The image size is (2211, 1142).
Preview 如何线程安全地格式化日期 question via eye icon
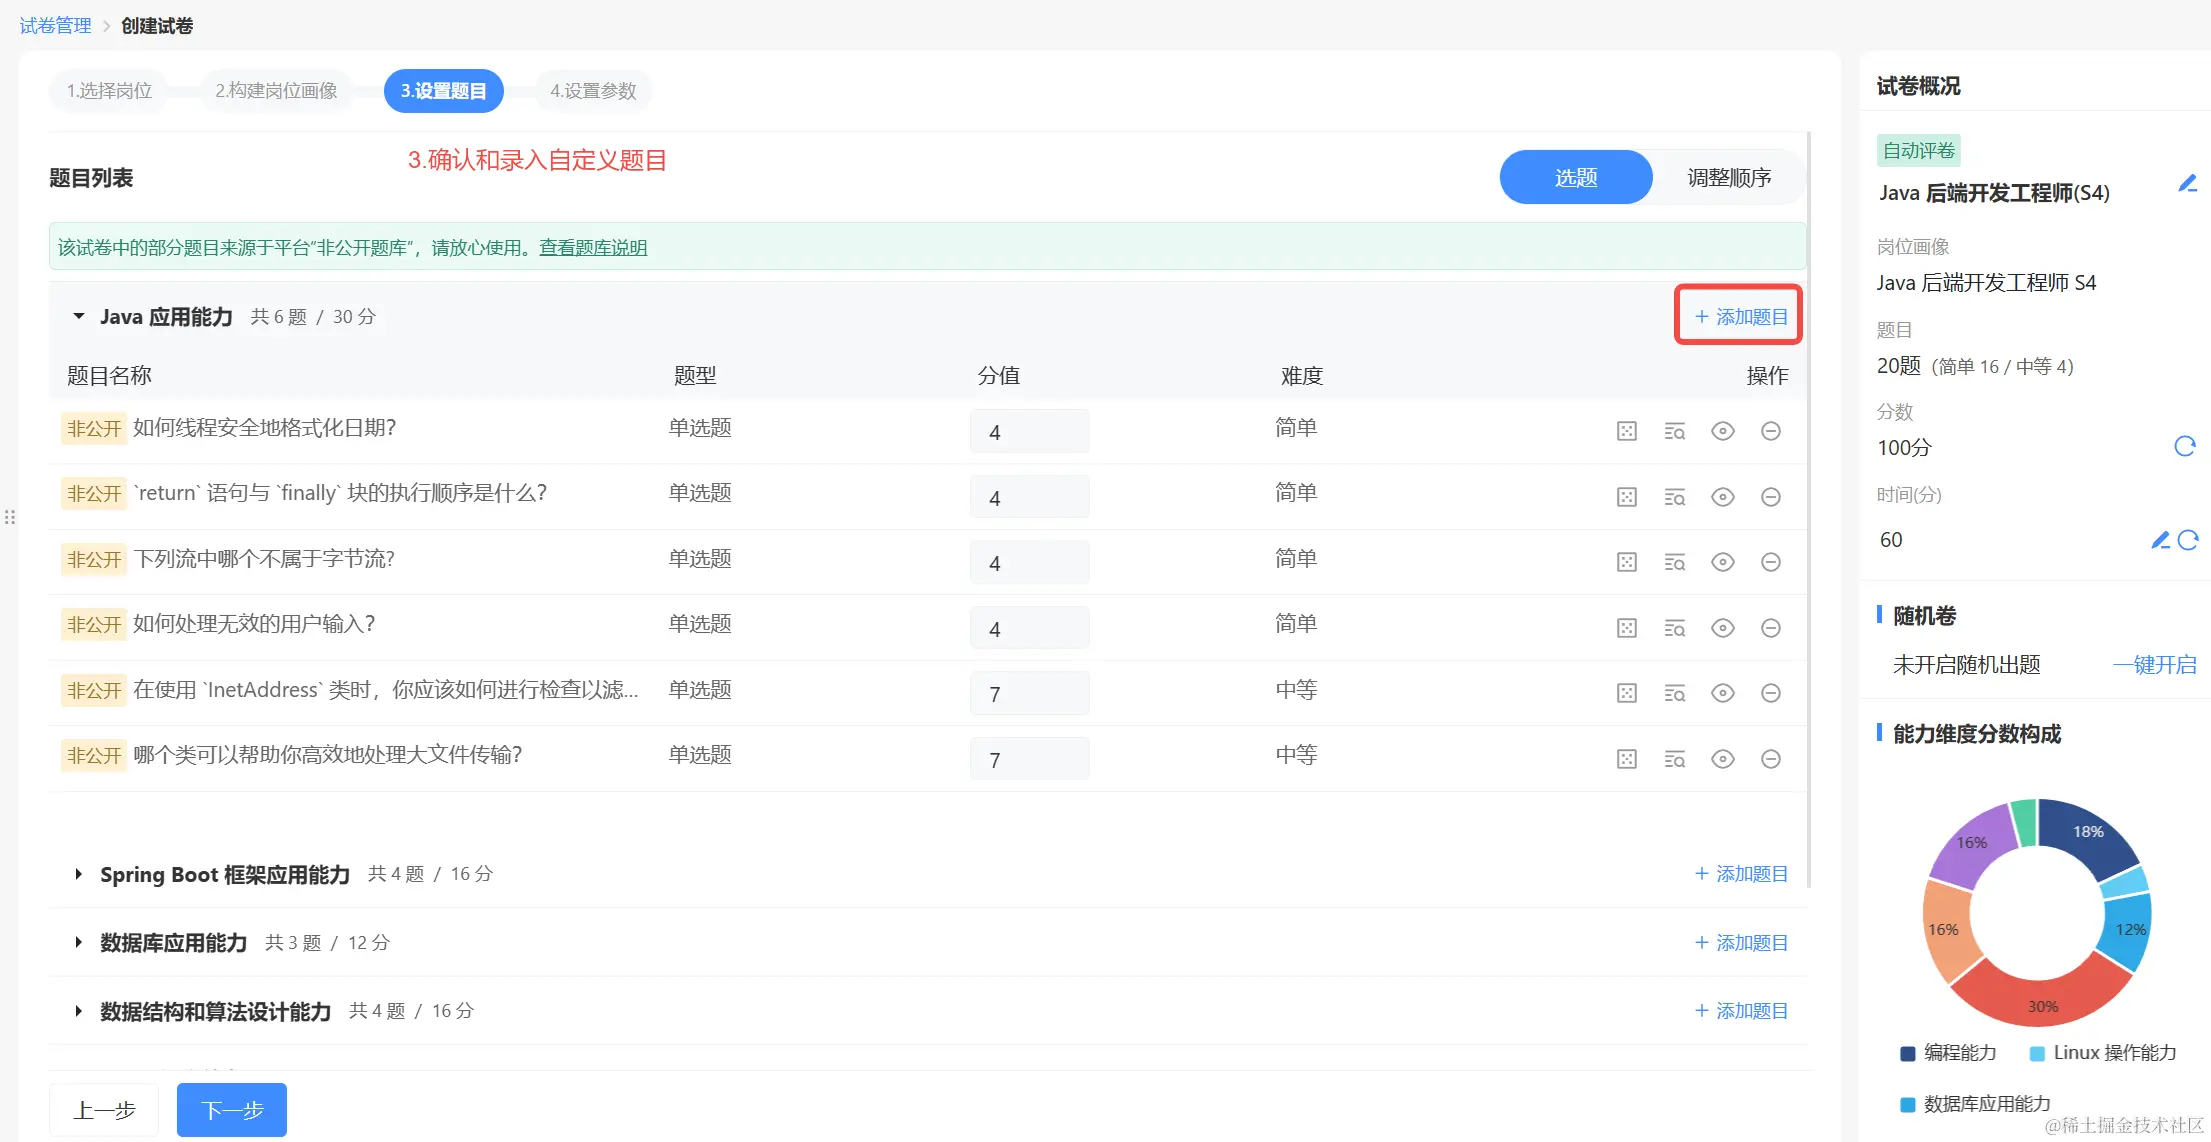pyautogui.click(x=1722, y=431)
